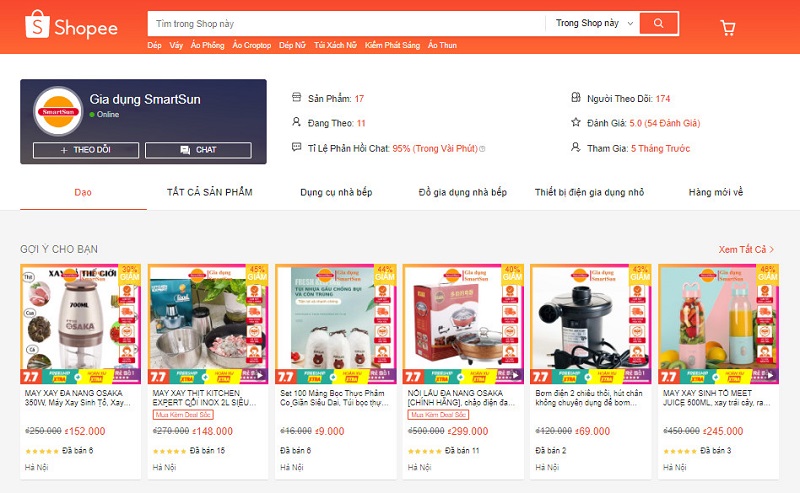
Task: Open the shopping cart icon
Action: pyautogui.click(x=728, y=27)
